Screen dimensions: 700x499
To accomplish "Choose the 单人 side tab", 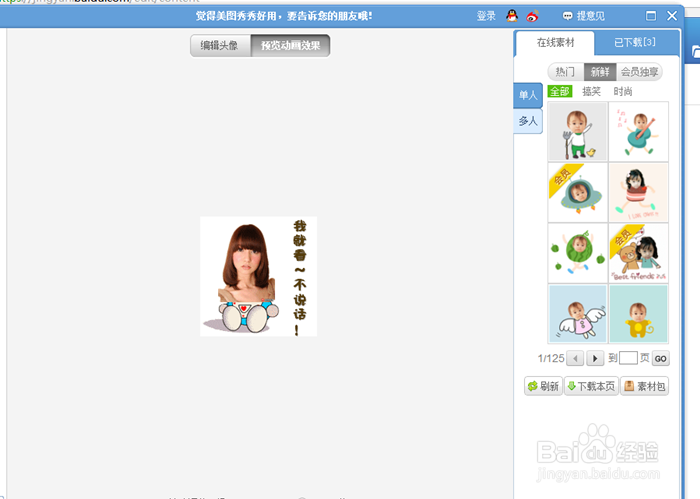I will (x=528, y=95).
